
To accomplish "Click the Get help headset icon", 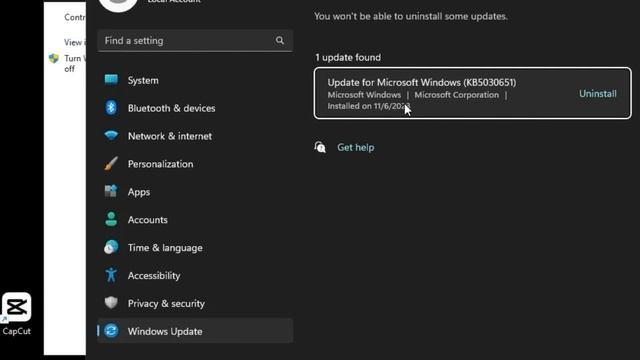I will [x=320, y=147].
